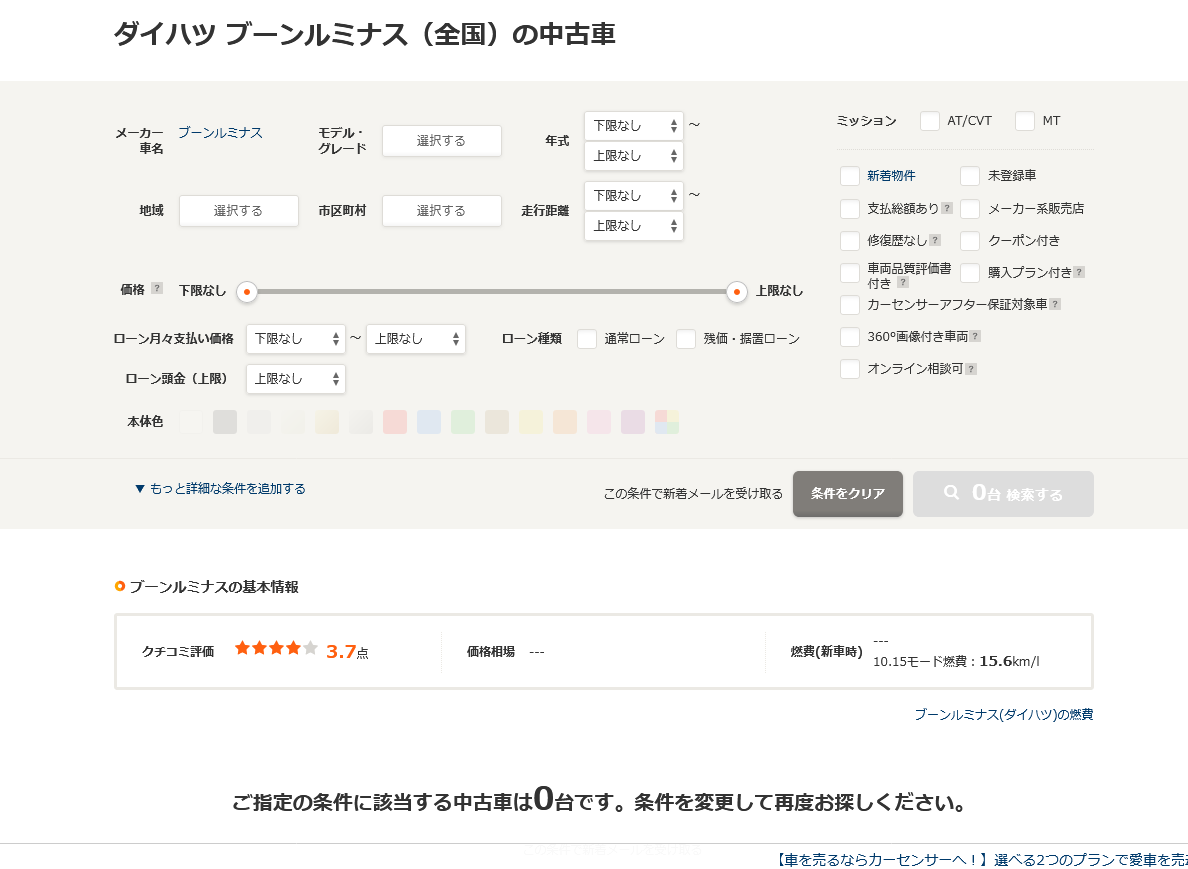The height and width of the screenshot is (869, 1188).
Task: Select the pink body color swatch
Action: click(599, 422)
